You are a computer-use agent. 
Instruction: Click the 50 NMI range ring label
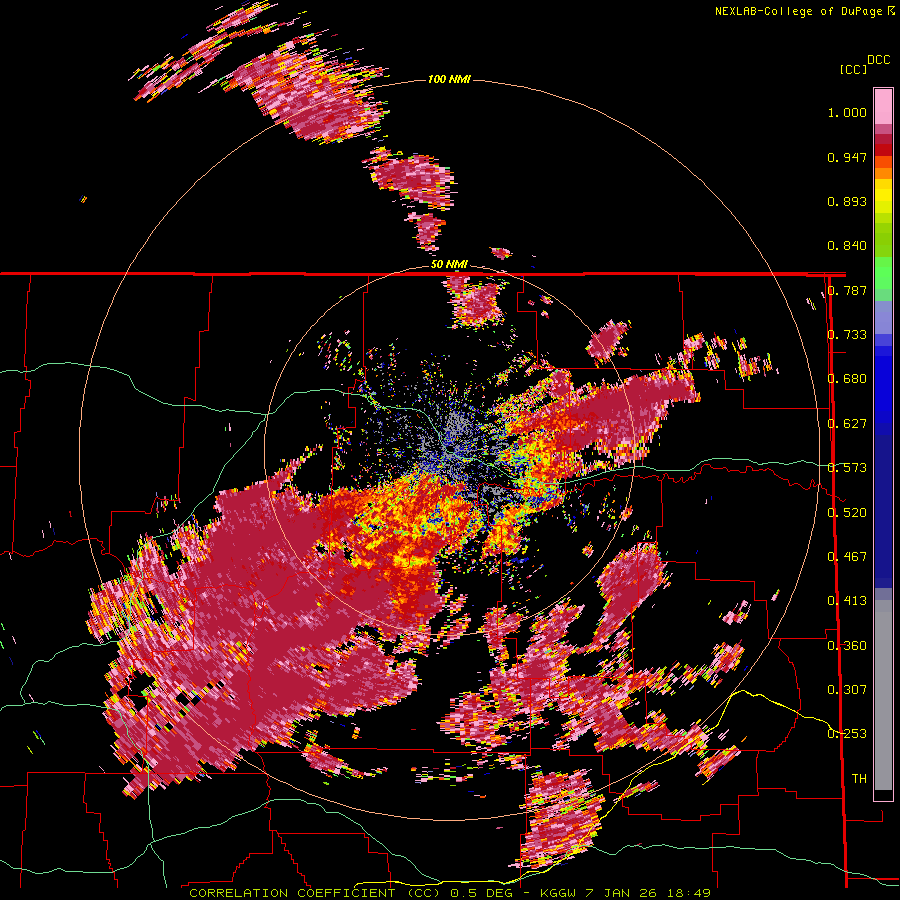449,264
